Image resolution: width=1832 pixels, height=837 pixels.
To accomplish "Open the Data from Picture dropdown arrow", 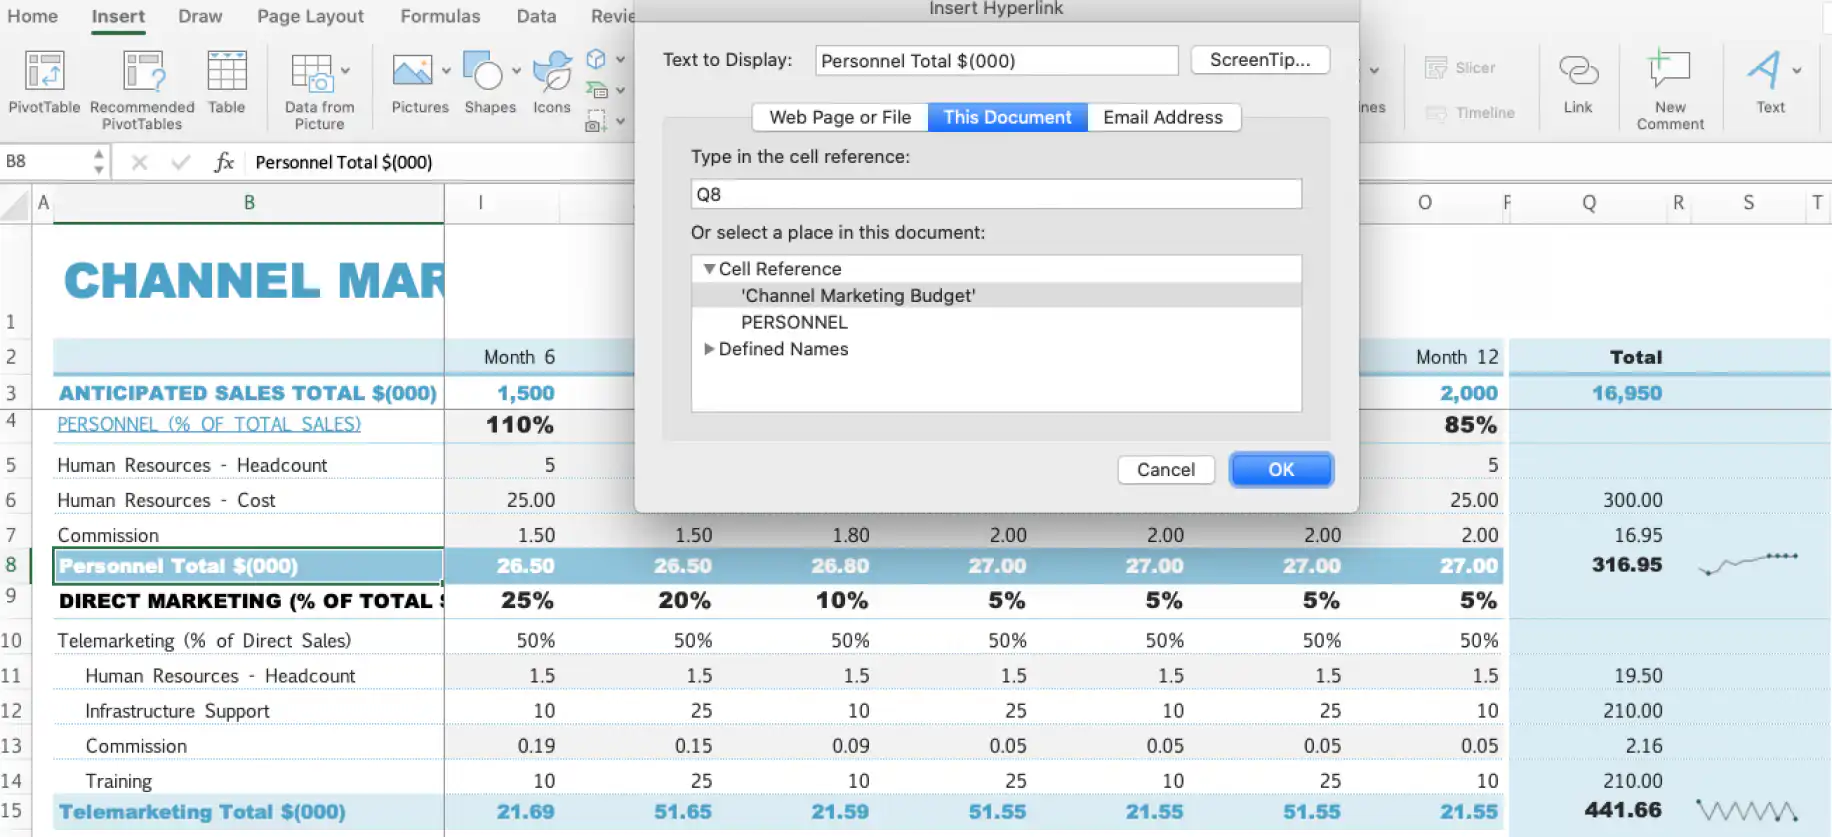I will click(x=345, y=71).
